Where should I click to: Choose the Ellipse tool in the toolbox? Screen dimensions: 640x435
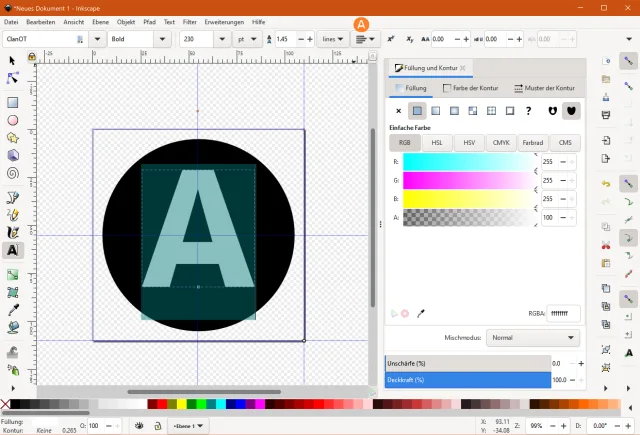13,120
